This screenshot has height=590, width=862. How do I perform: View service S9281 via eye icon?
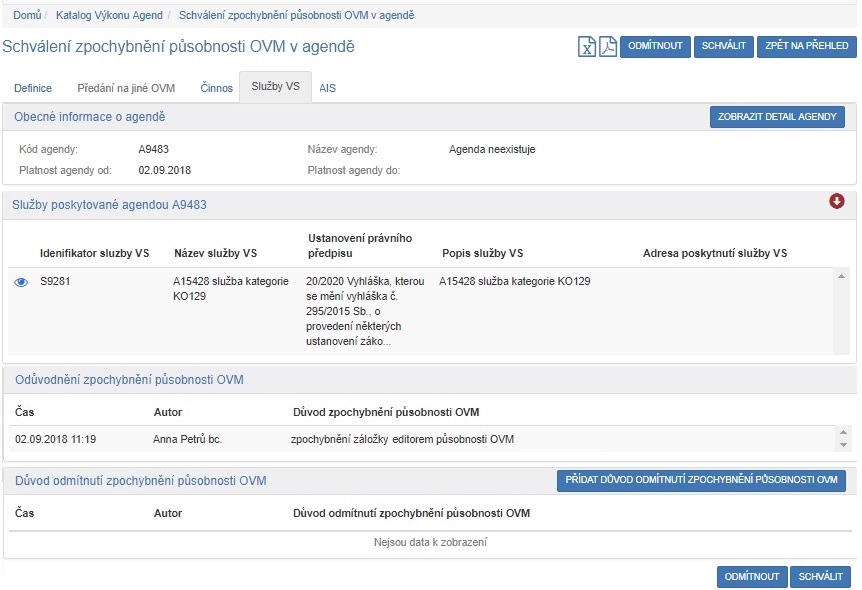click(21, 282)
